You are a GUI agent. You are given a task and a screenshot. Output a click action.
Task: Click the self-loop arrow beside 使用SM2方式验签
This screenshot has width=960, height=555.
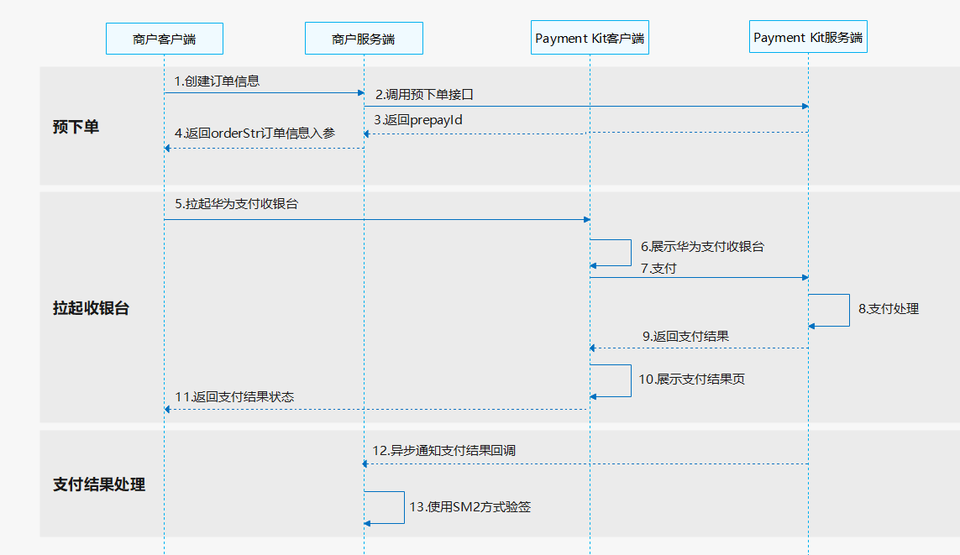385,507
